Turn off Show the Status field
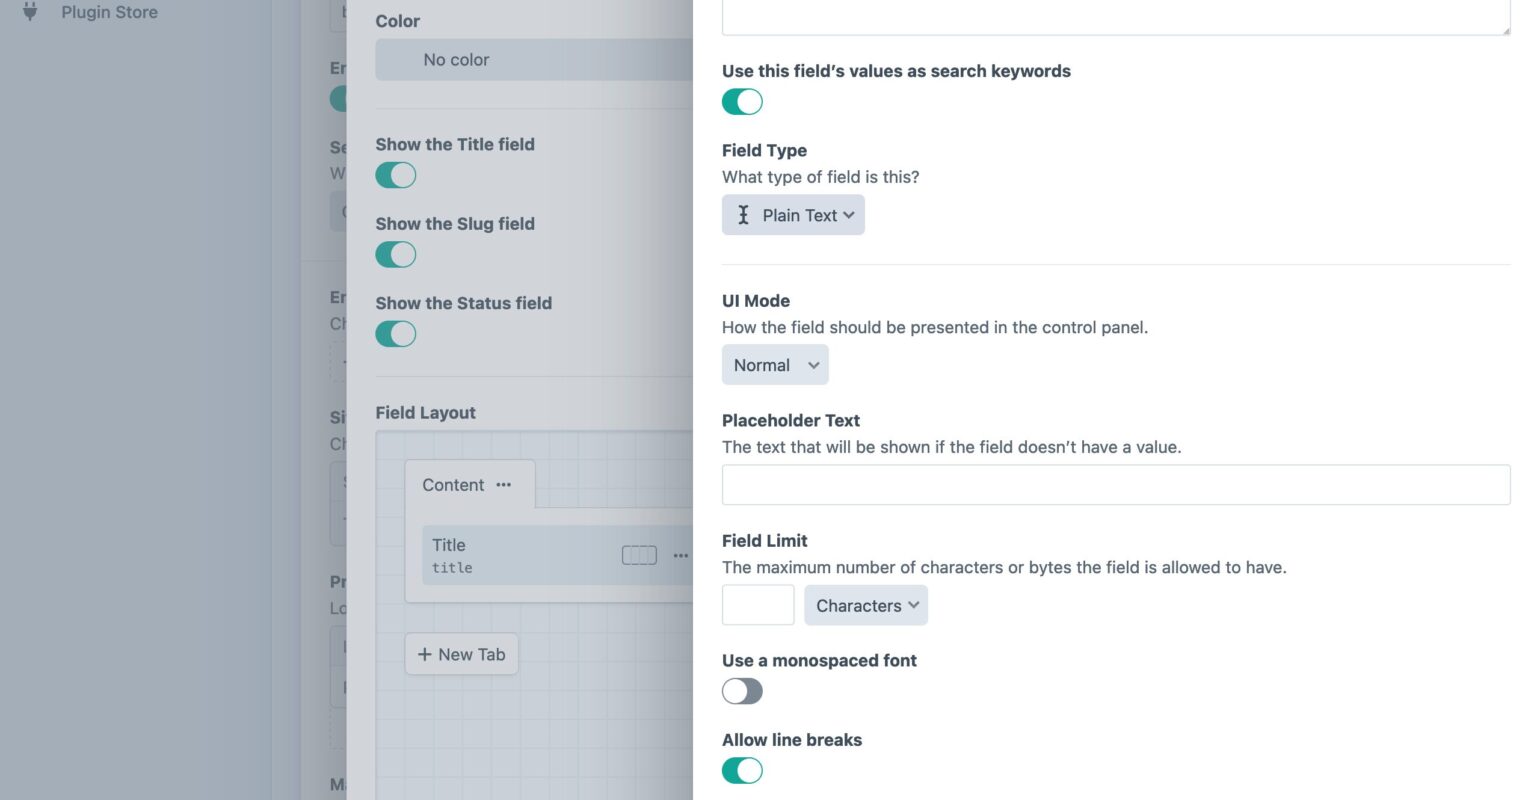The height and width of the screenshot is (800, 1540). pyautogui.click(x=396, y=334)
